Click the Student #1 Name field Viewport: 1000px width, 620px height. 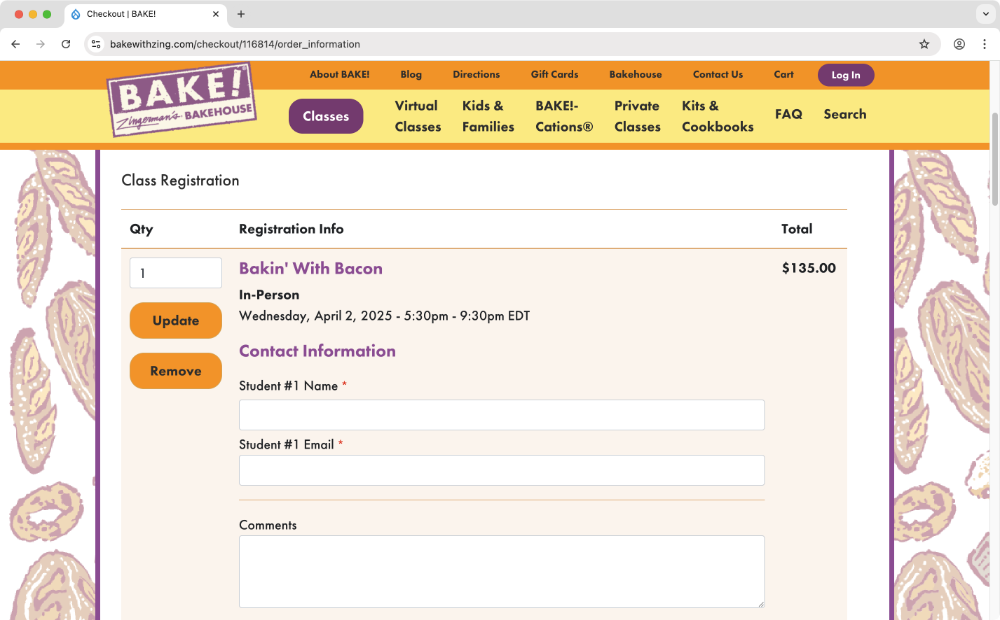tap(501, 414)
